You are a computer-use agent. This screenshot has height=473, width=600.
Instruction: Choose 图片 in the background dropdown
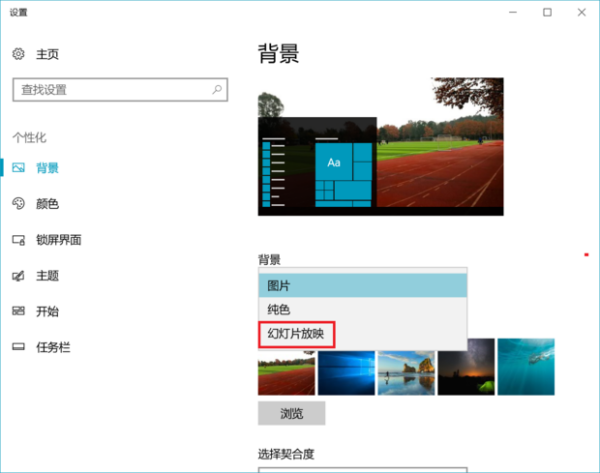click(x=363, y=285)
